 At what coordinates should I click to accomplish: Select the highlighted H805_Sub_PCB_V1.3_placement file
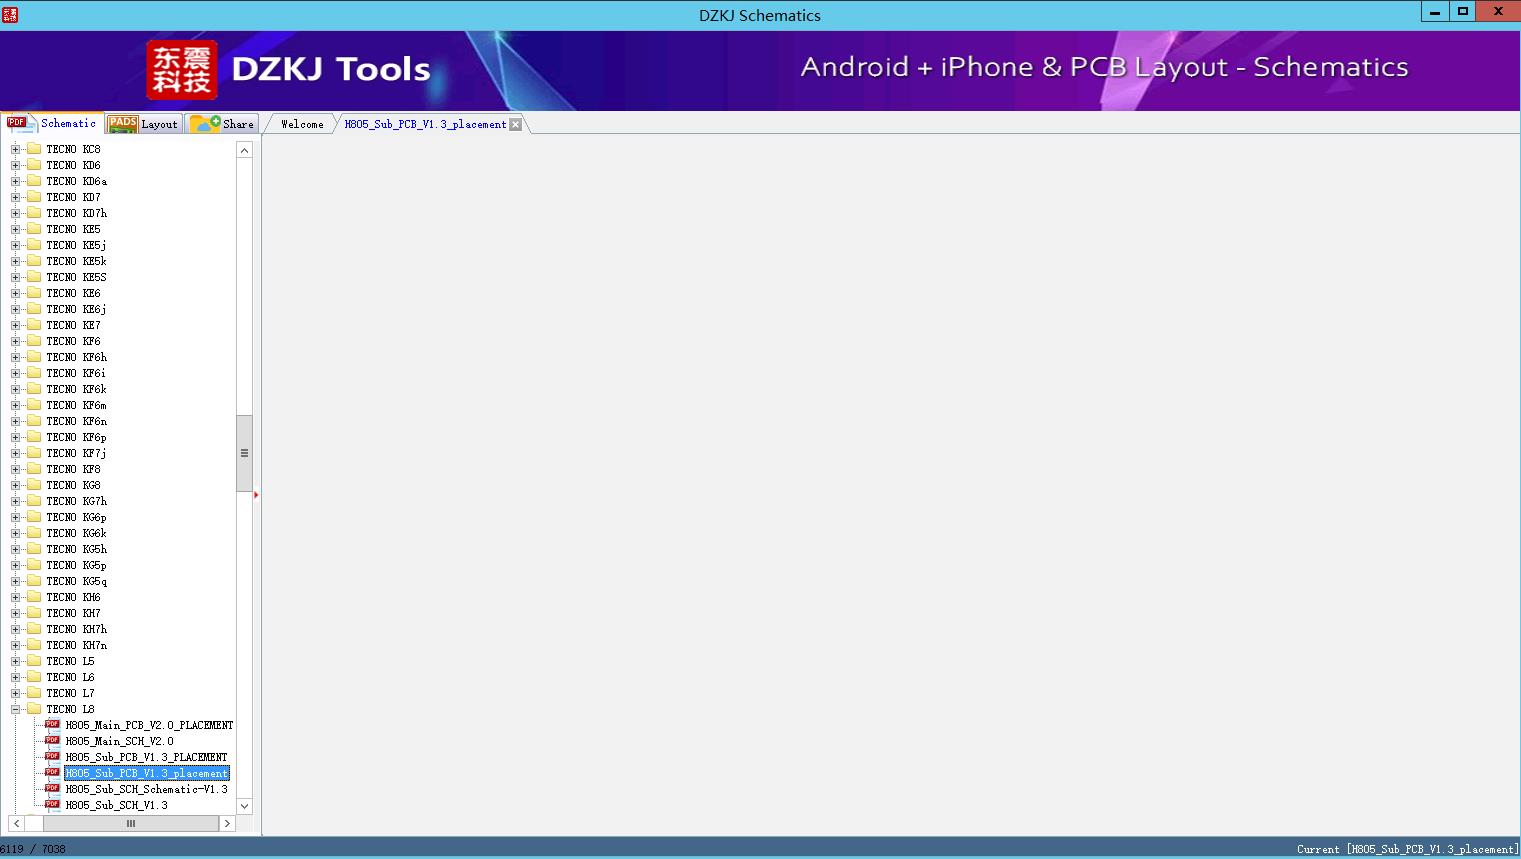coord(147,773)
